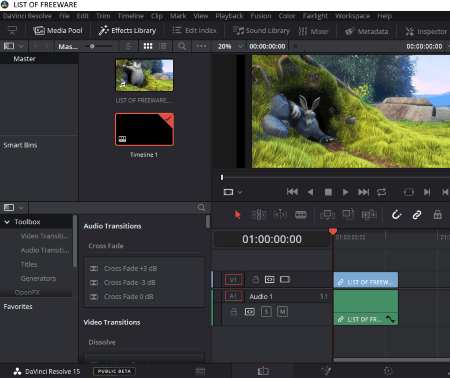Mute Audio 1 track with M

point(282,312)
